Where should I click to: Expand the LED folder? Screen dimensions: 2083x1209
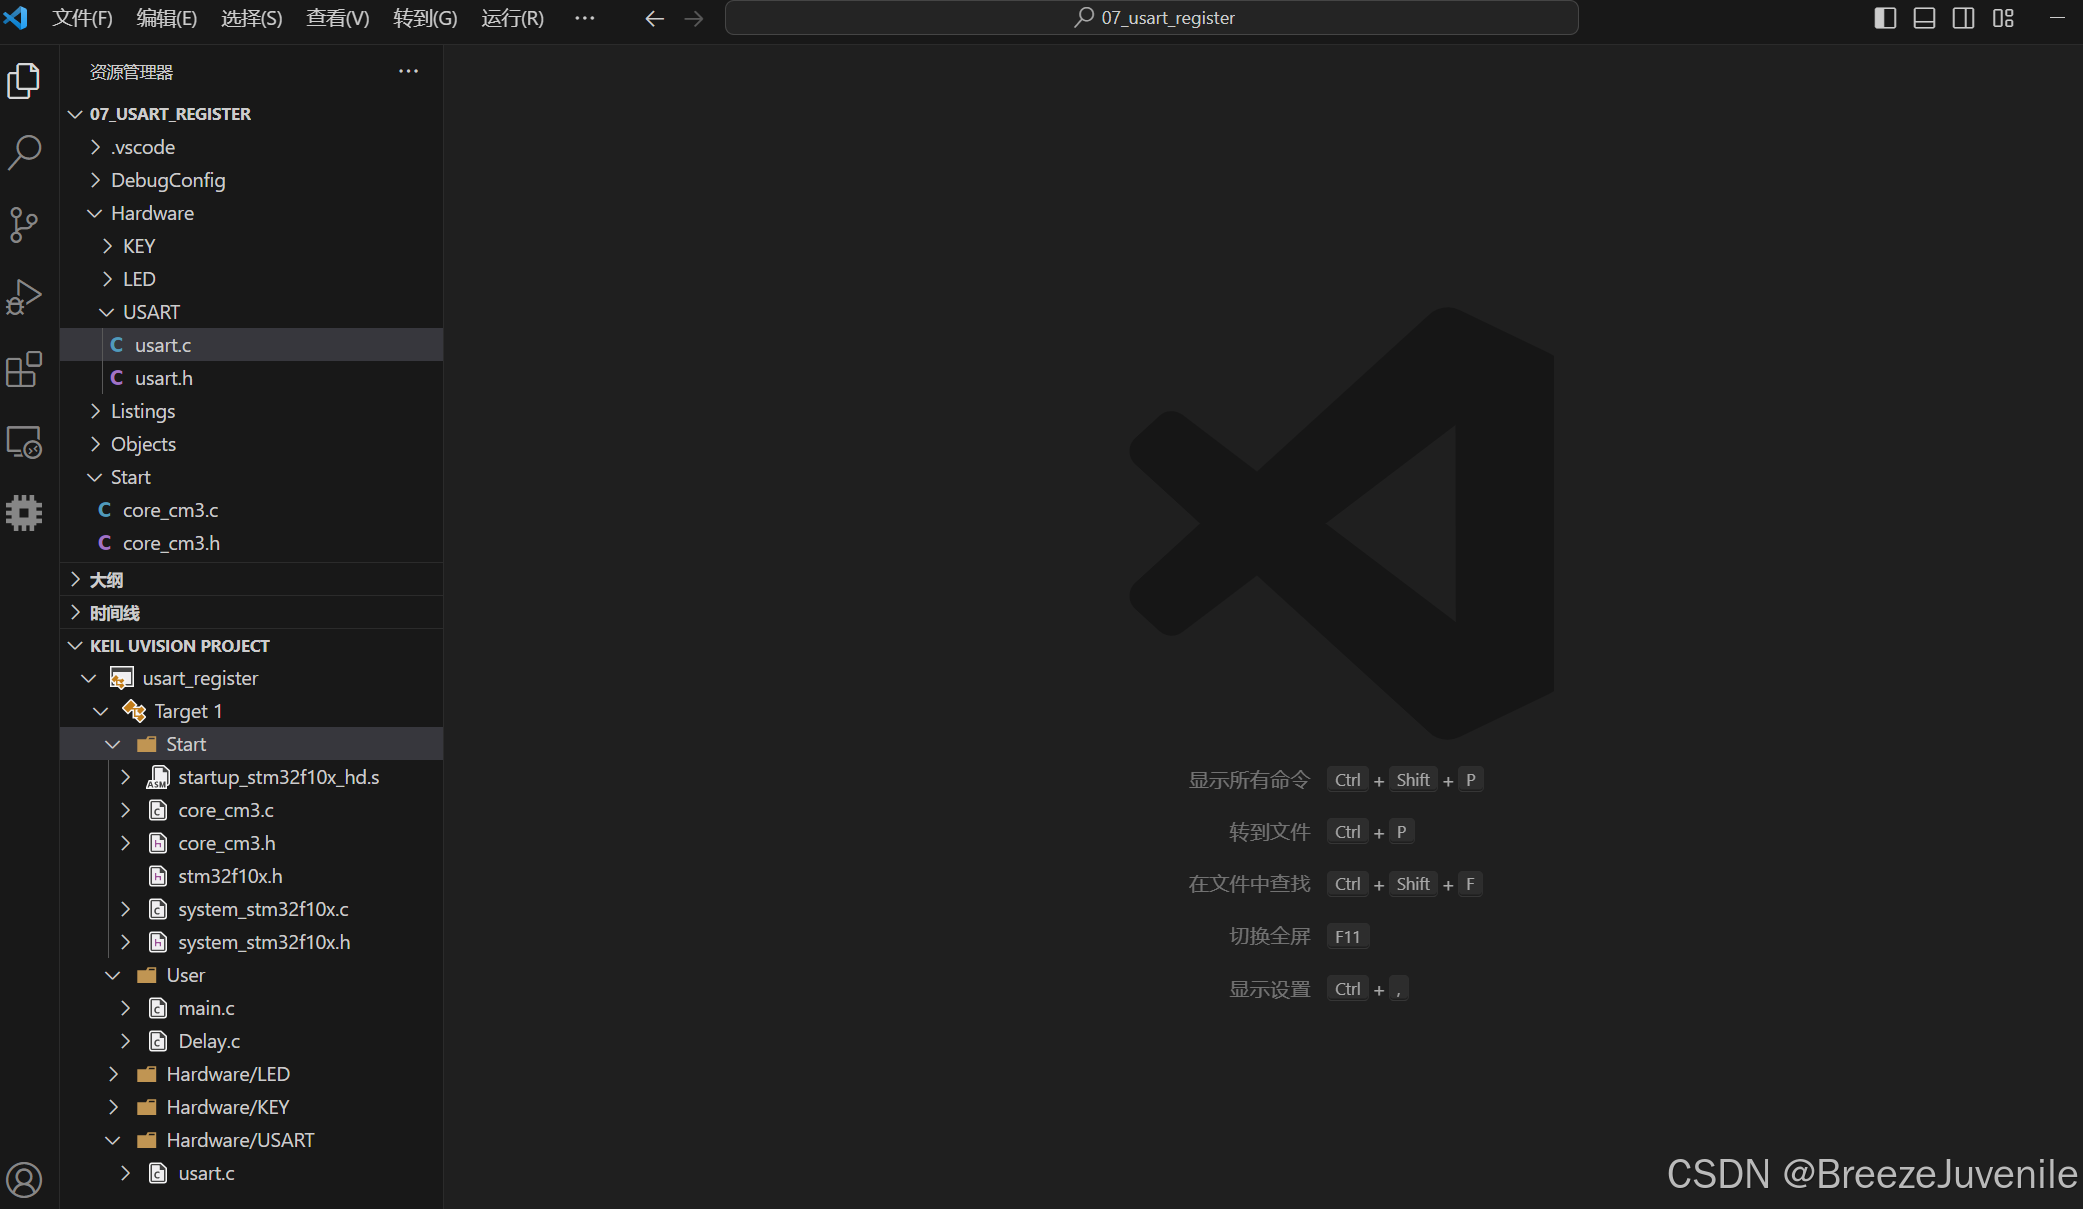[x=108, y=279]
